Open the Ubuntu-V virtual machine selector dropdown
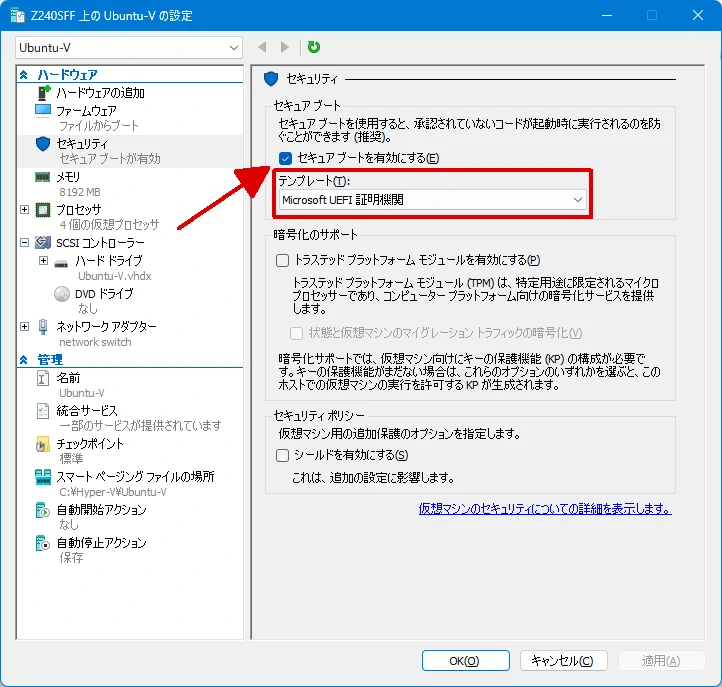 tap(130, 47)
